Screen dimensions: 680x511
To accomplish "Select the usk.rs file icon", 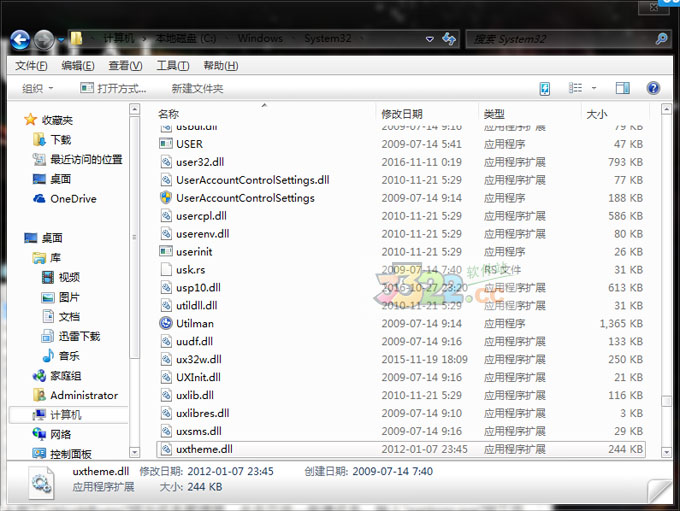I will pos(166,269).
